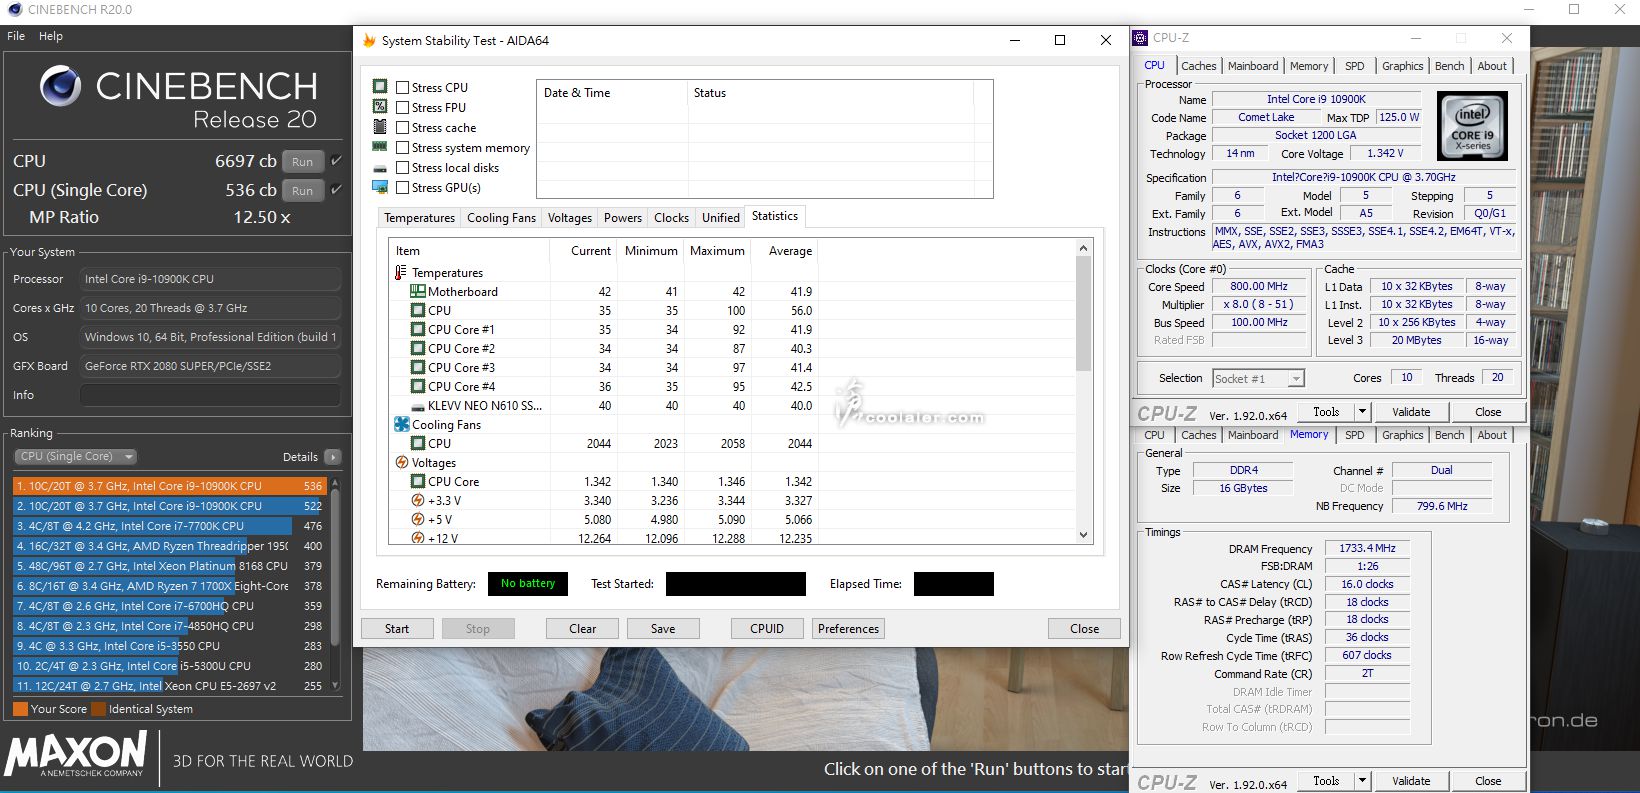Expand the ranking Details arrow

click(x=333, y=457)
